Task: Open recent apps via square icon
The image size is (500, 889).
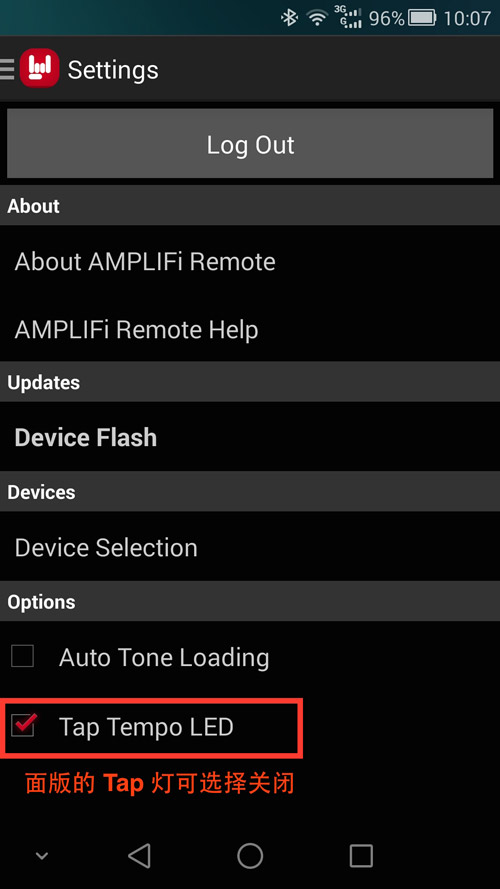Action: tap(361, 855)
